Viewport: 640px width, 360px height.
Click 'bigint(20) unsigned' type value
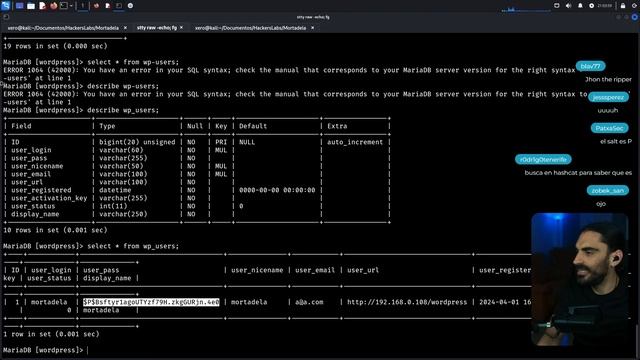coord(137,142)
